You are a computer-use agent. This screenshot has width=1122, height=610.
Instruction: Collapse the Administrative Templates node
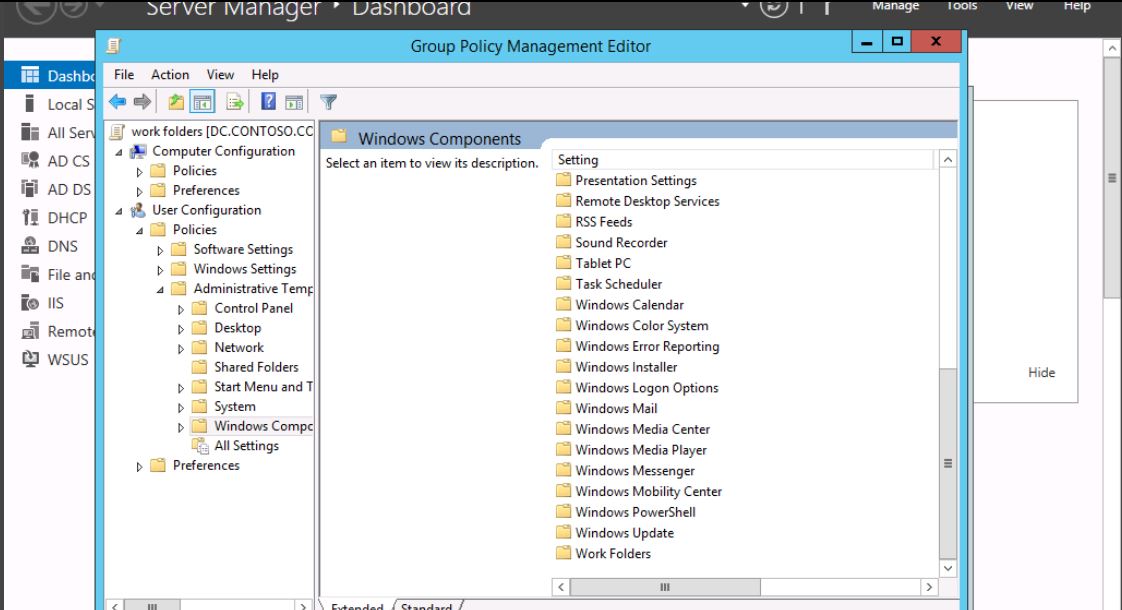pyautogui.click(x=160, y=289)
